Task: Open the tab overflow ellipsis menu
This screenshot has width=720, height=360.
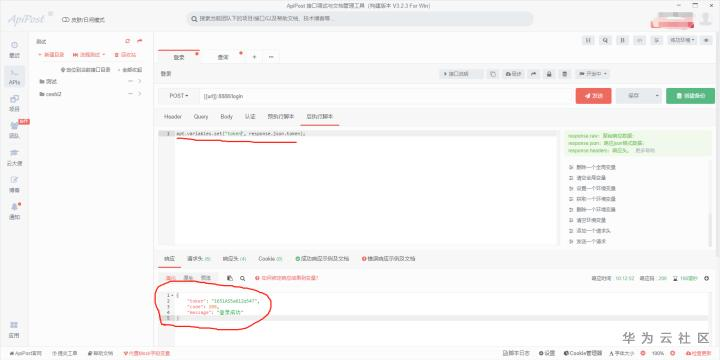Action: pos(271,57)
